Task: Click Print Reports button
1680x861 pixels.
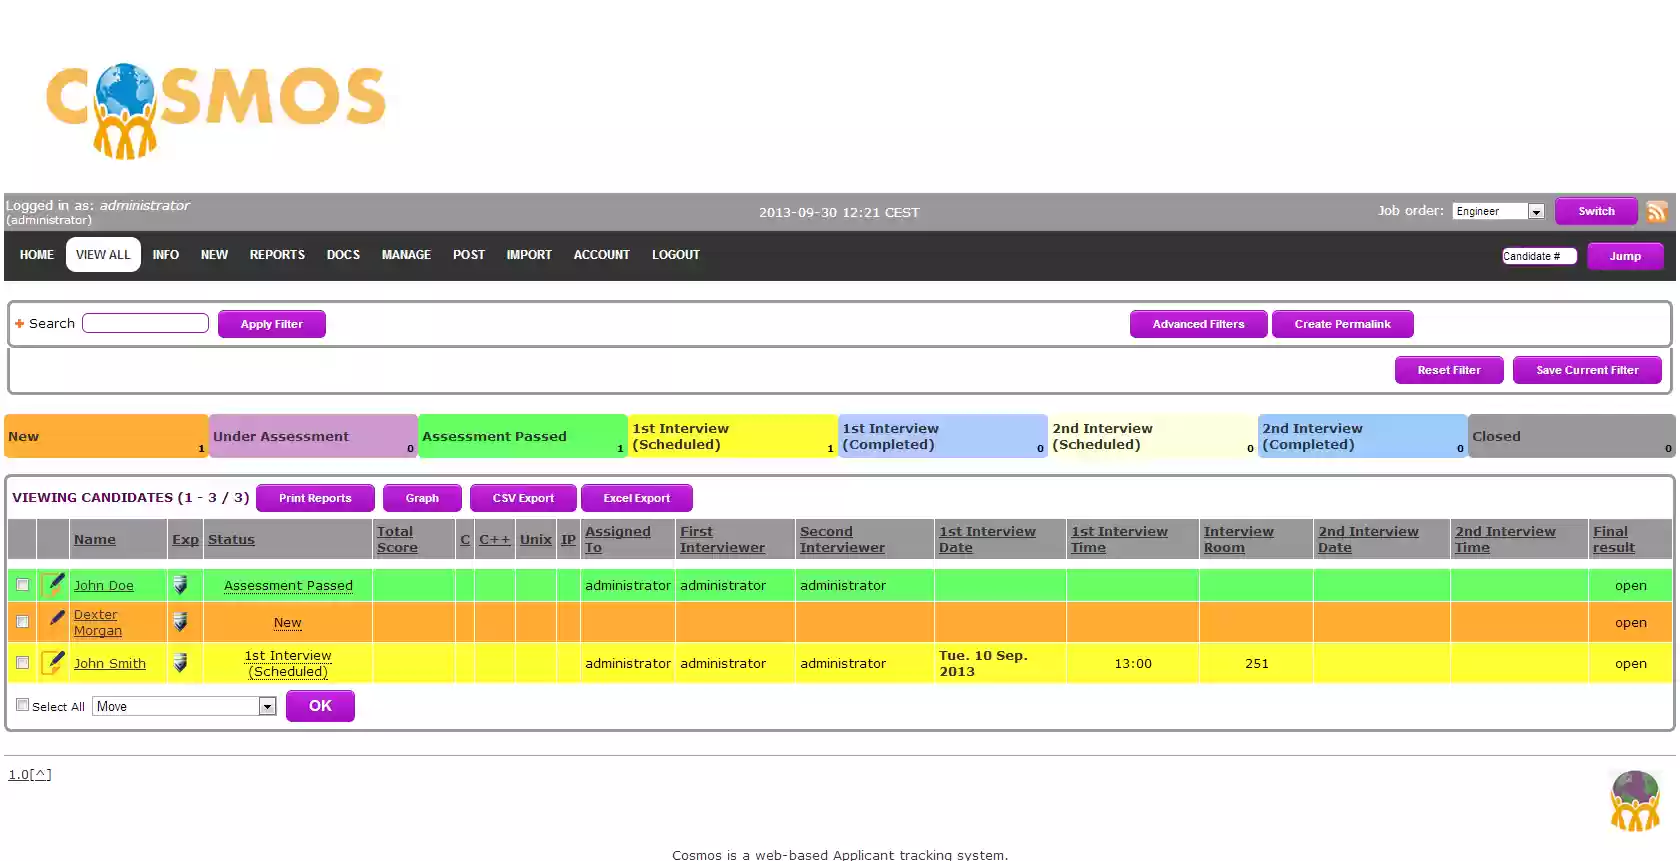Action: pyautogui.click(x=315, y=498)
